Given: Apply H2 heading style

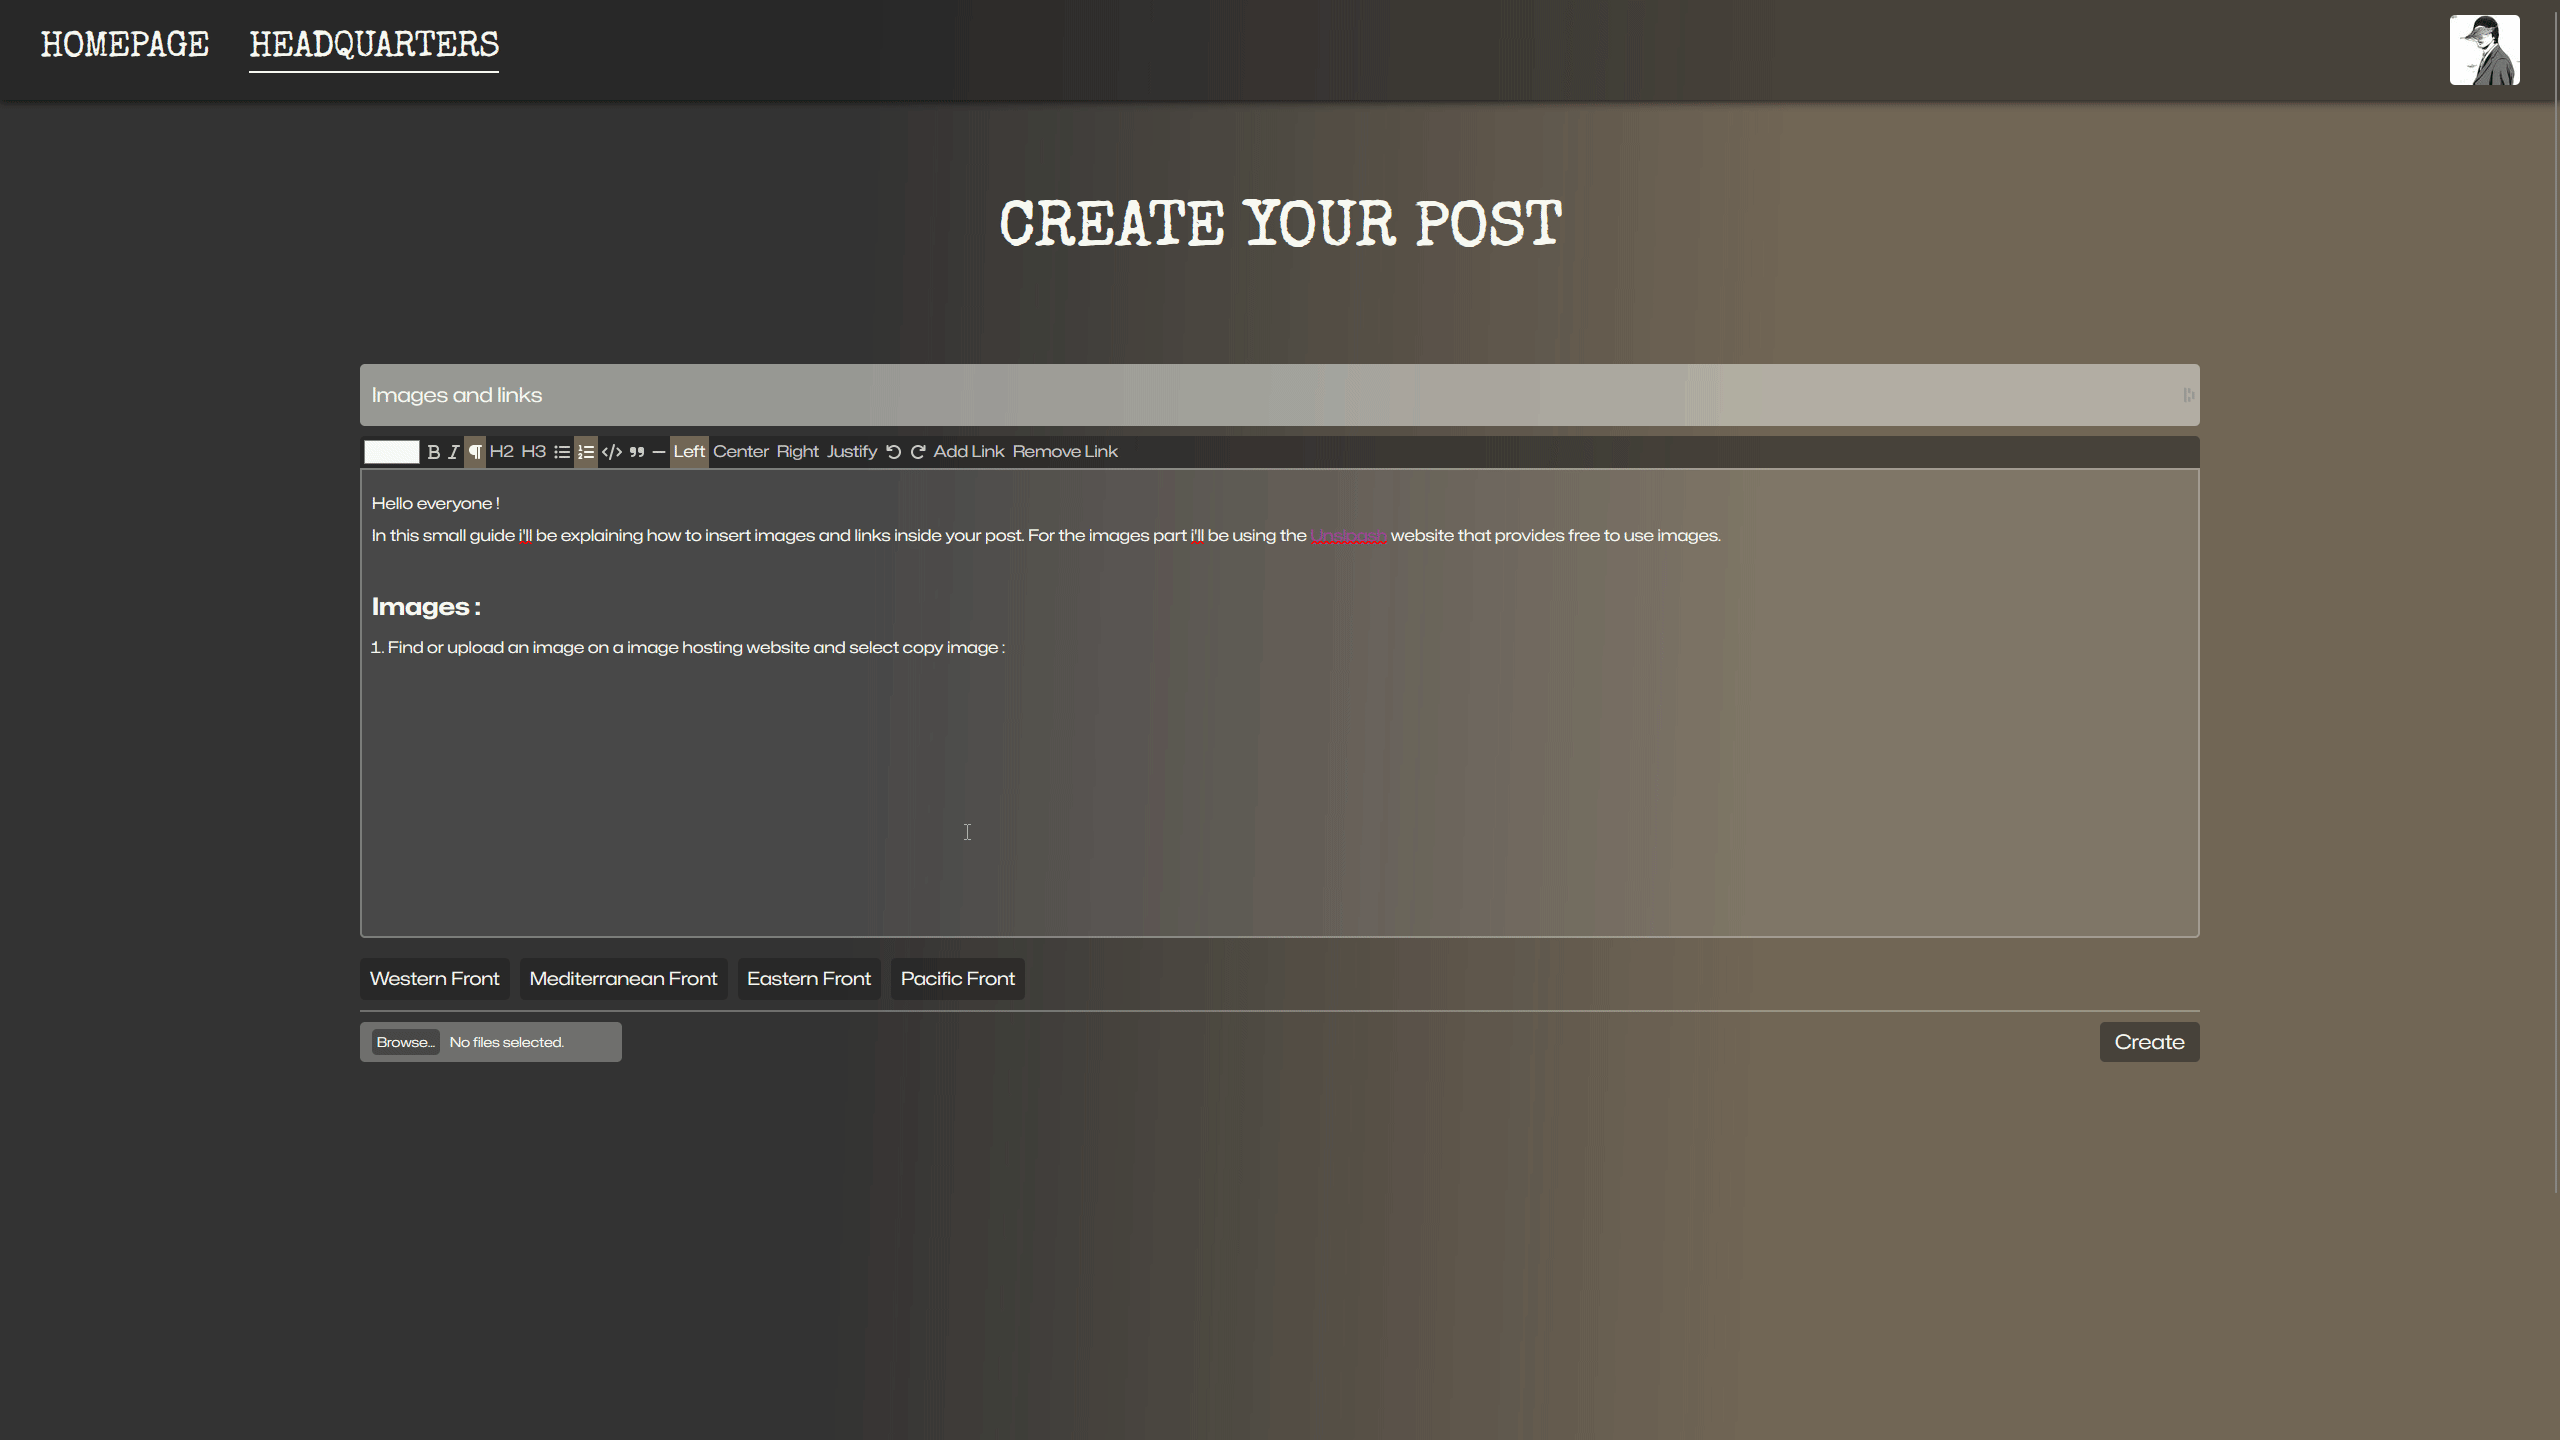Looking at the screenshot, I should pyautogui.click(x=501, y=452).
